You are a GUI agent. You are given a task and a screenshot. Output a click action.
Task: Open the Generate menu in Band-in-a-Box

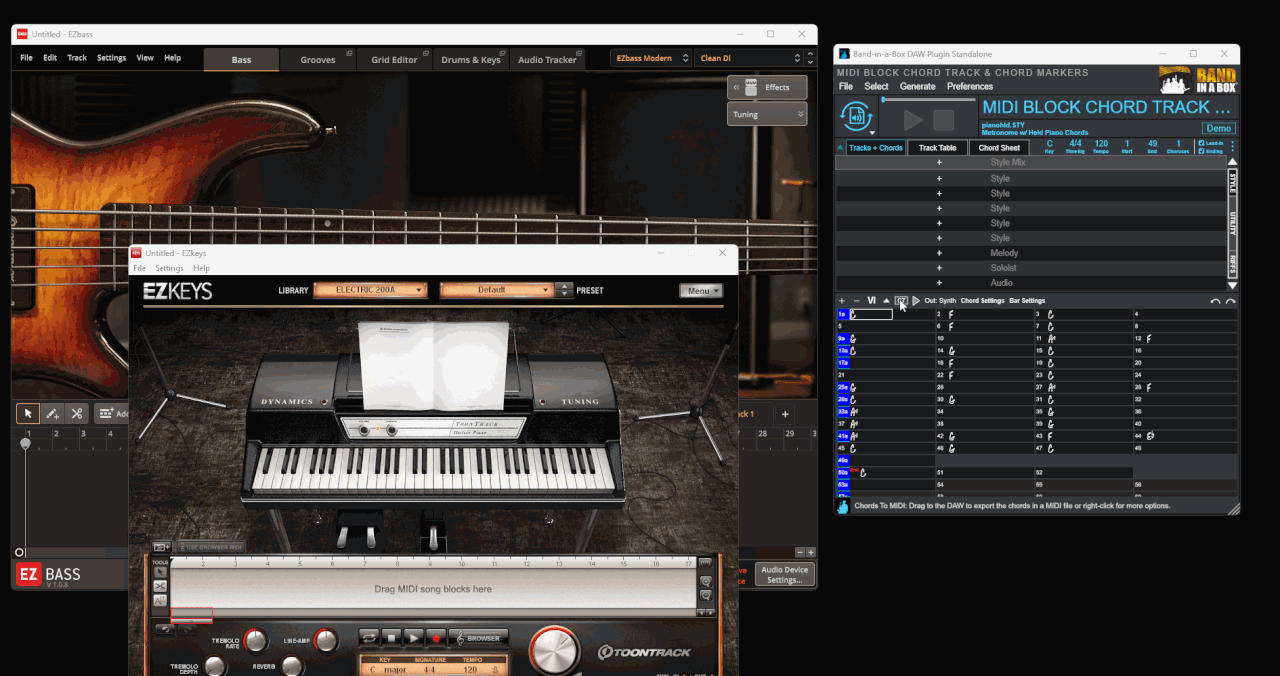tap(917, 87)
